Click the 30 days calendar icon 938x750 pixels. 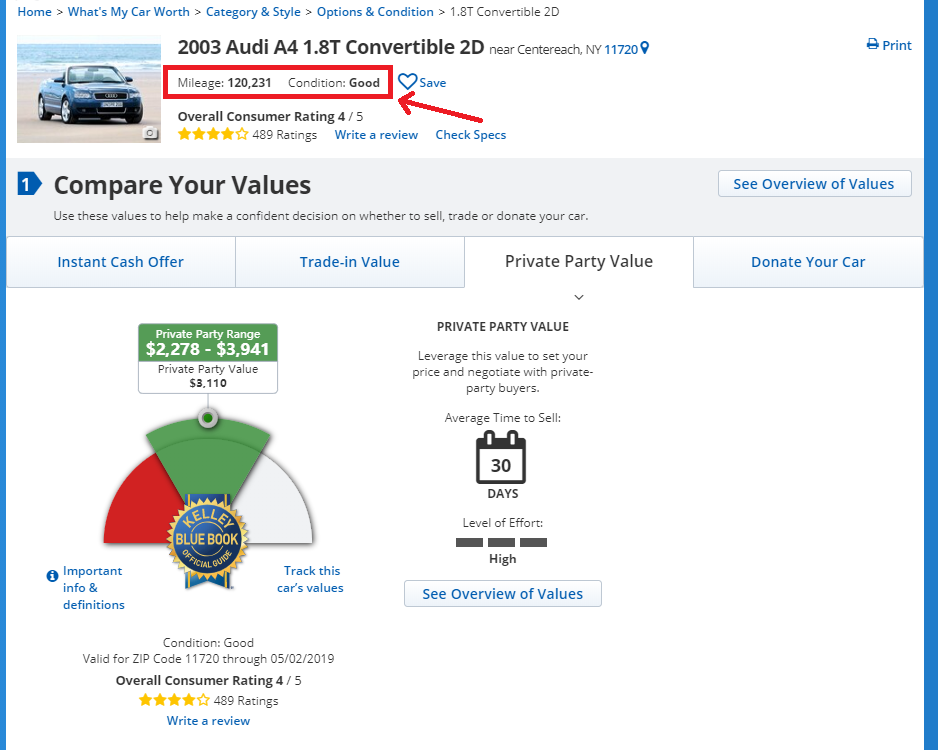[x=501, y=458]
